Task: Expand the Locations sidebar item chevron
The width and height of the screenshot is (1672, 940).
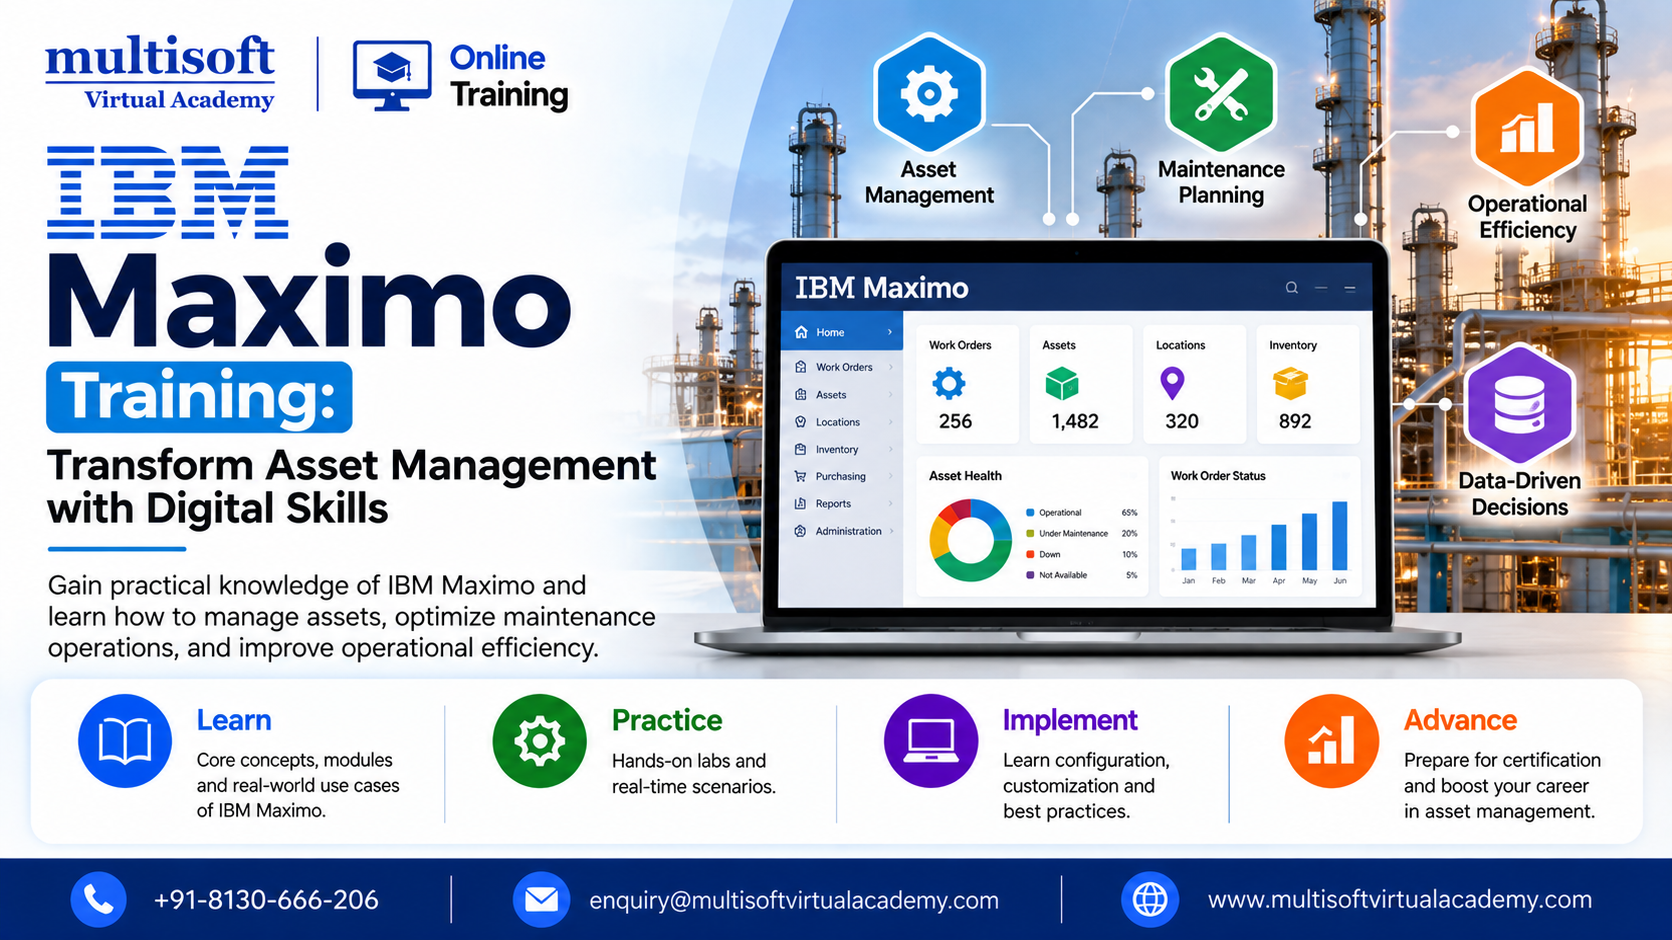Action: point(890,422)
